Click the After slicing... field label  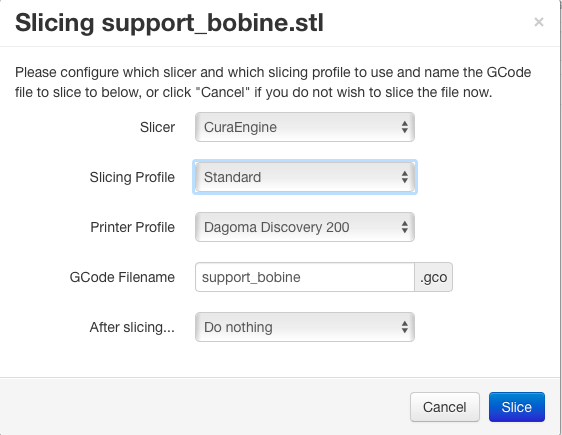(x=132, y=328)
